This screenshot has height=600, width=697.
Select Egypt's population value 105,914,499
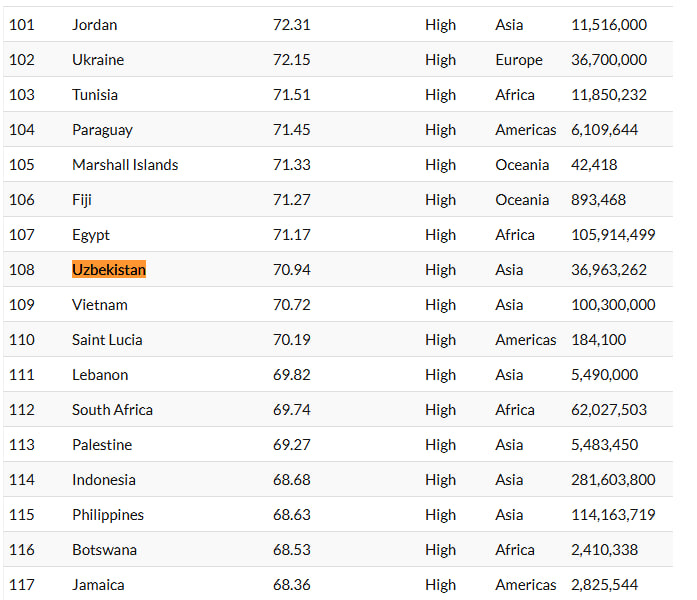[x=613, y=235]
